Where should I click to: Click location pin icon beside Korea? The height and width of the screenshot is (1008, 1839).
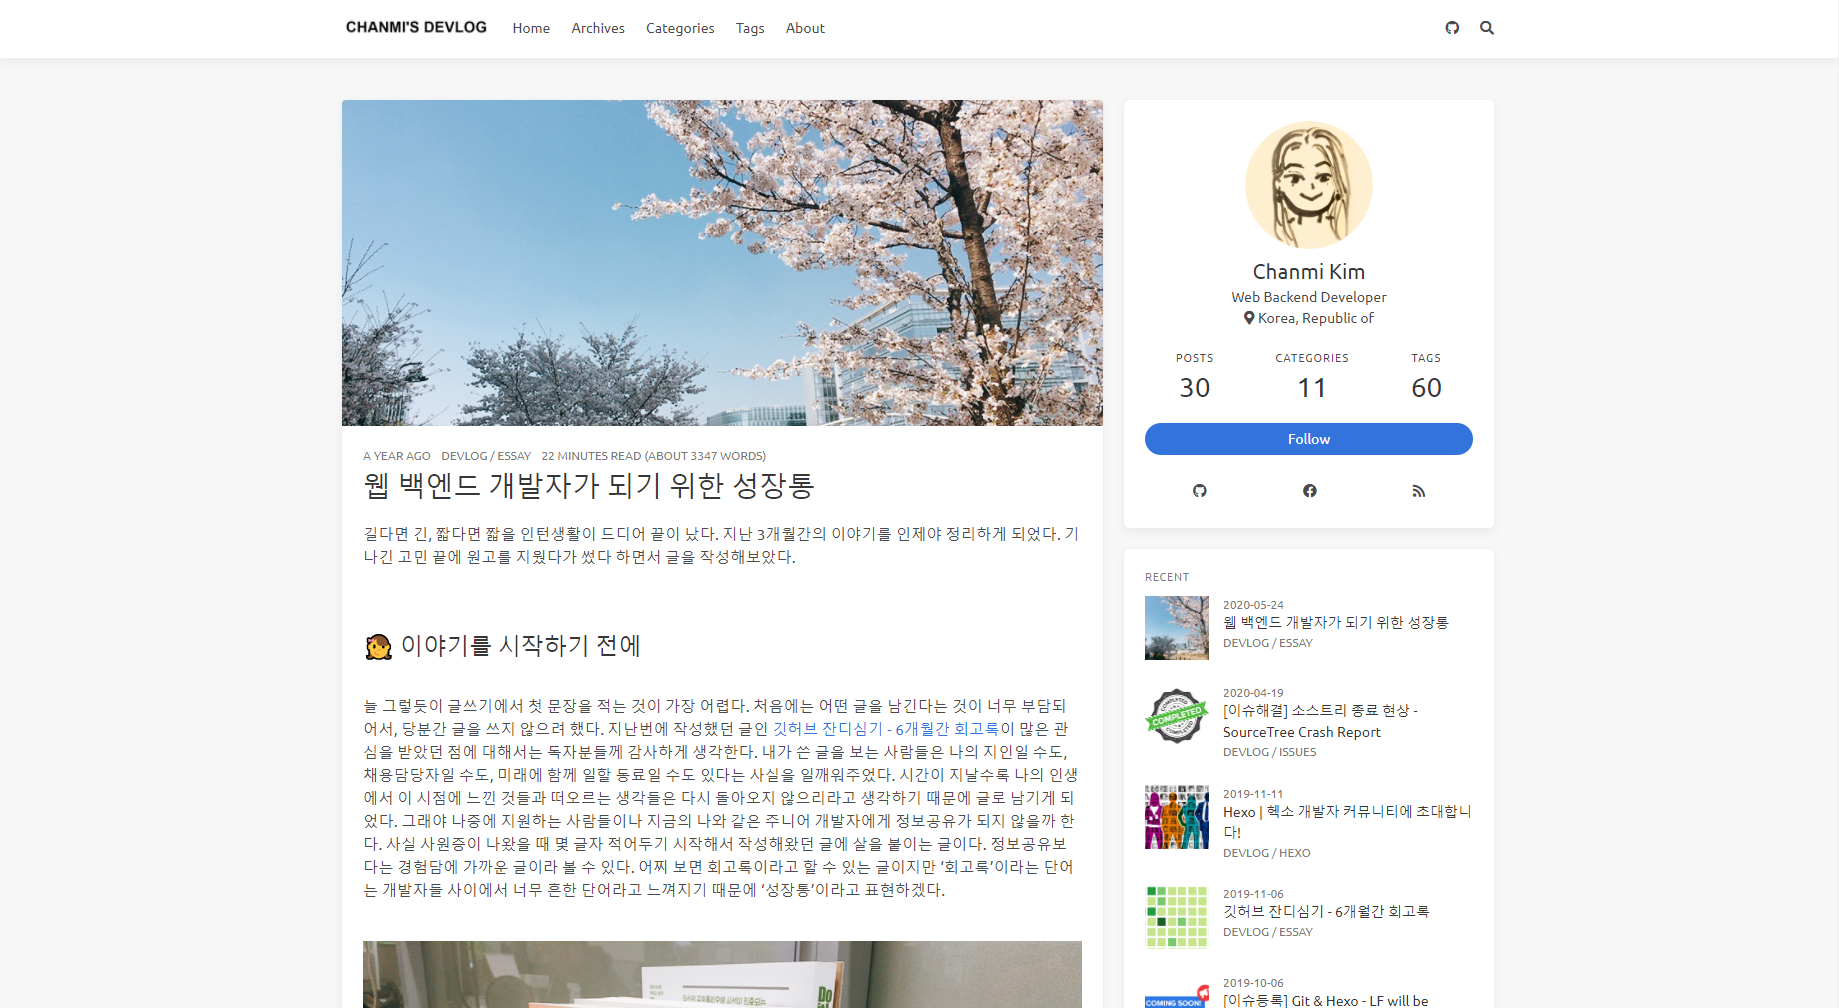tap(1249, 318)
